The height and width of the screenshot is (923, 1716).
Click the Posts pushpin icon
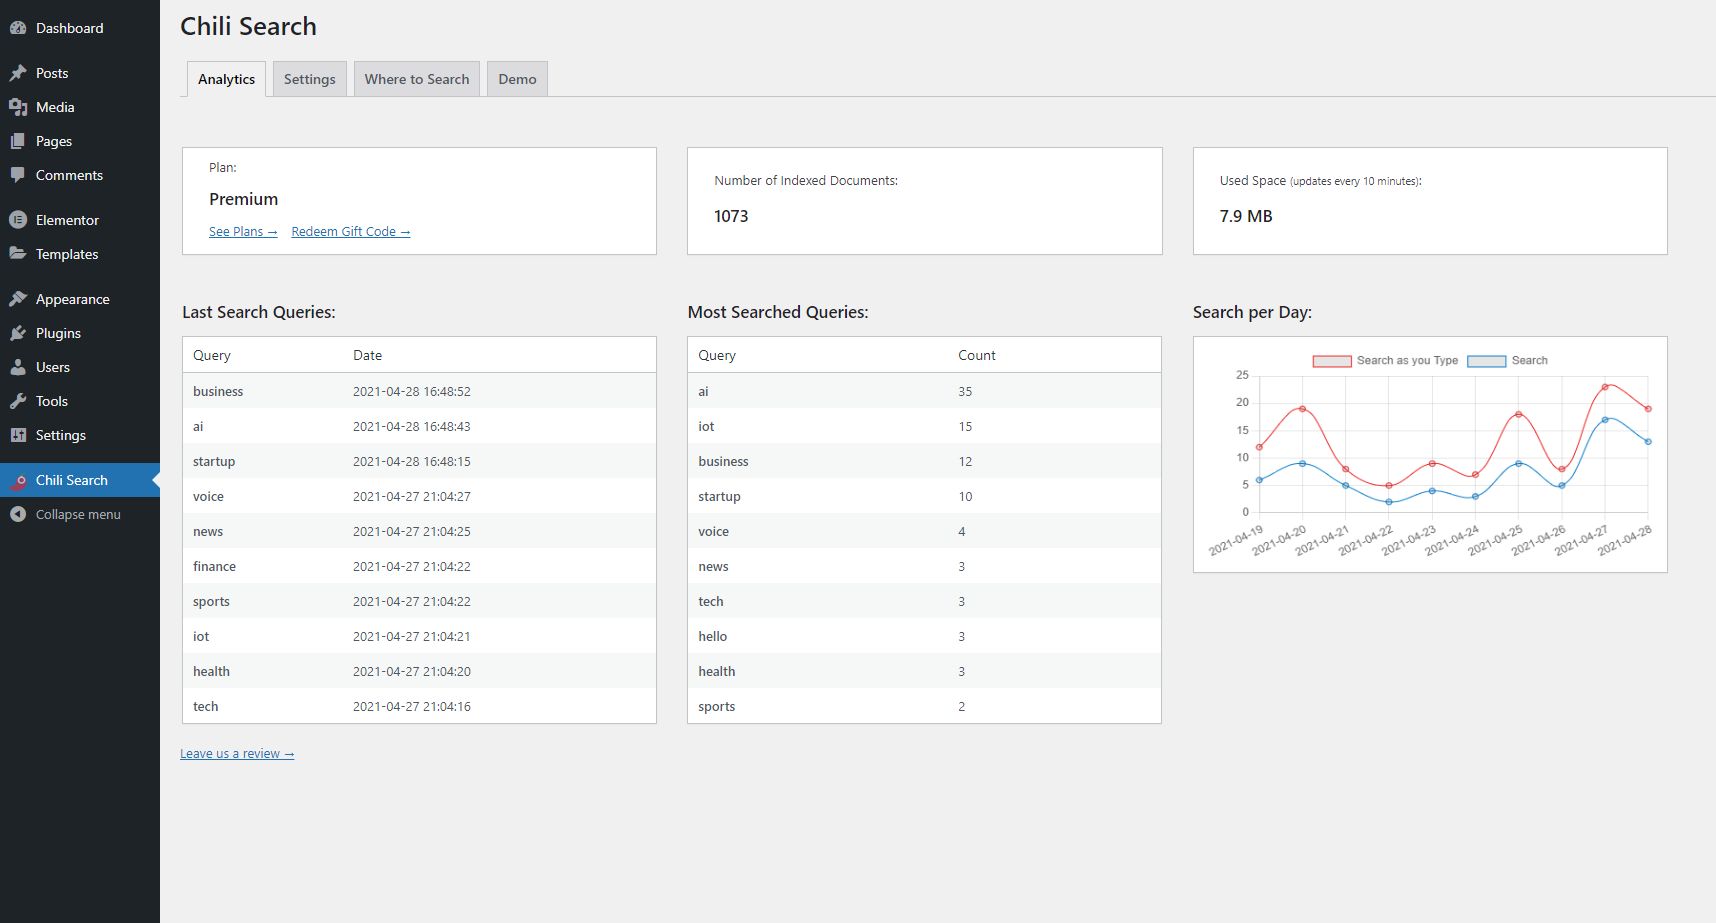coord(18,73)
